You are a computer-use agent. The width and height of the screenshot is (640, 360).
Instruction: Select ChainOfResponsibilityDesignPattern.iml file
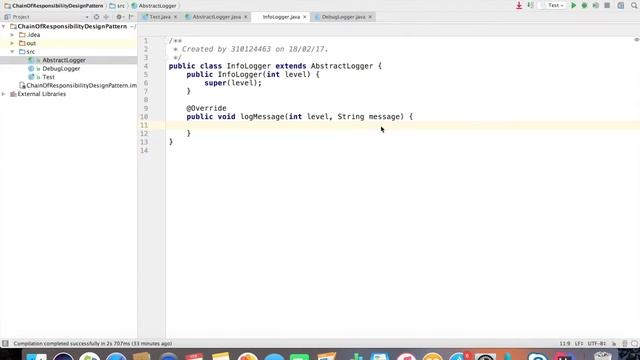click(x=82, y=85)
